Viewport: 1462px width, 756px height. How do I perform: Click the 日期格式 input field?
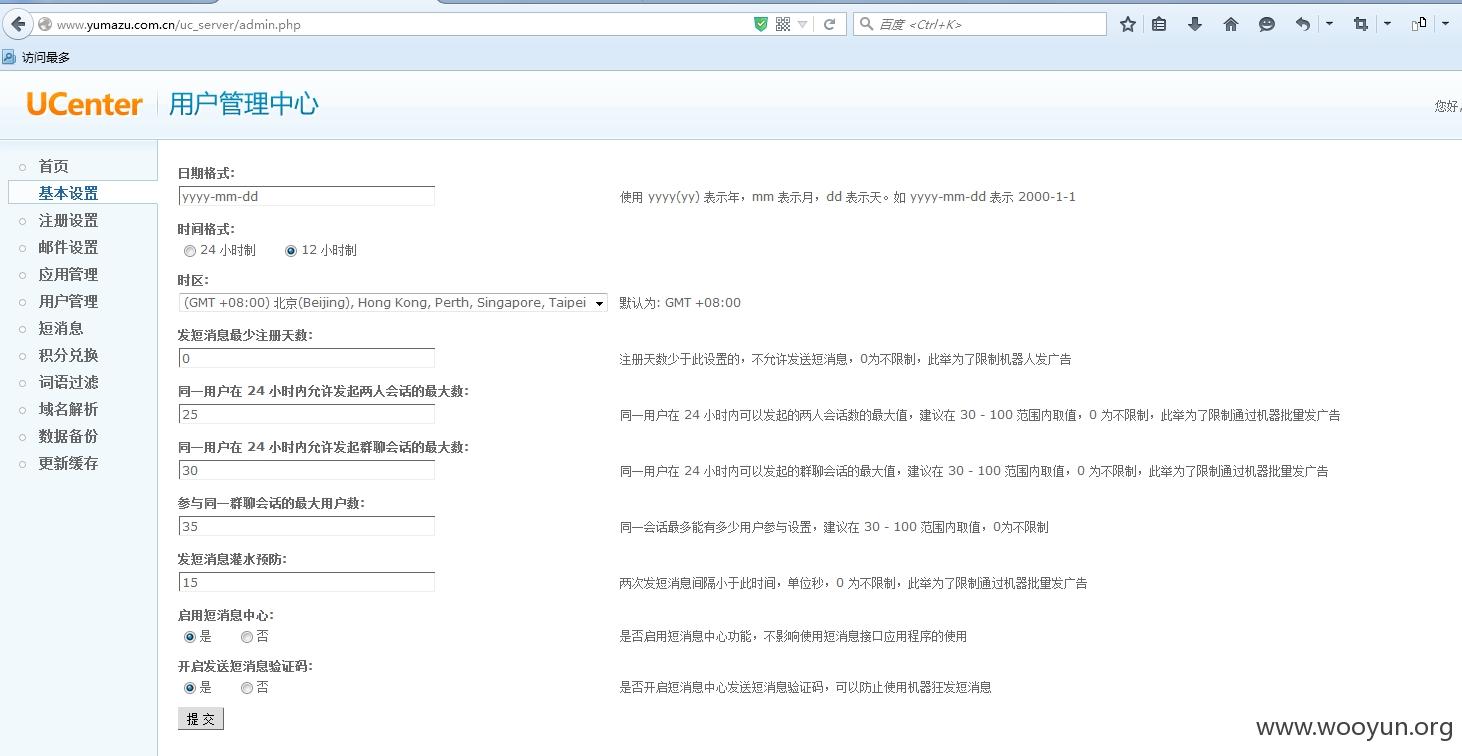coord(306,196)
